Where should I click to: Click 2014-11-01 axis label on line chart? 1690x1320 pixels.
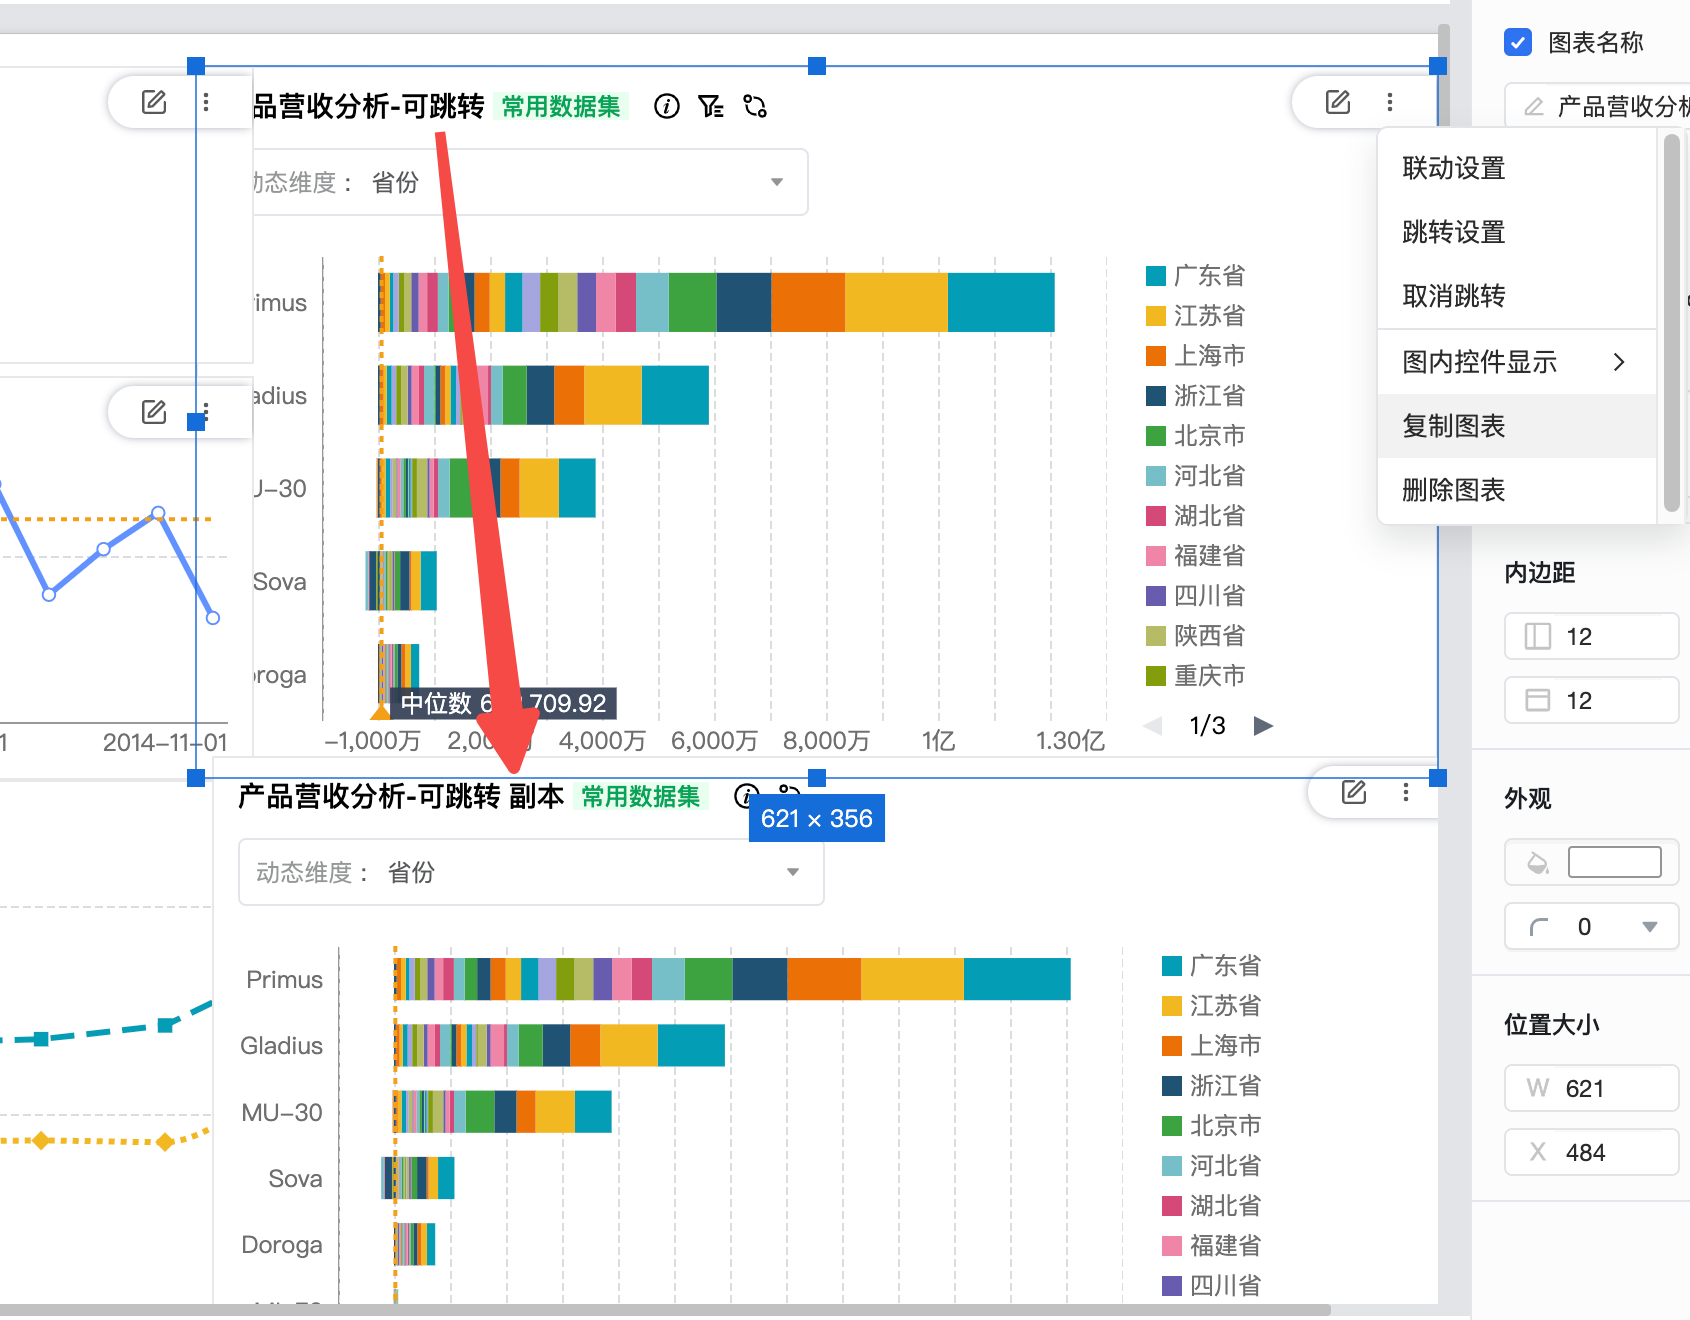point(165,742)
